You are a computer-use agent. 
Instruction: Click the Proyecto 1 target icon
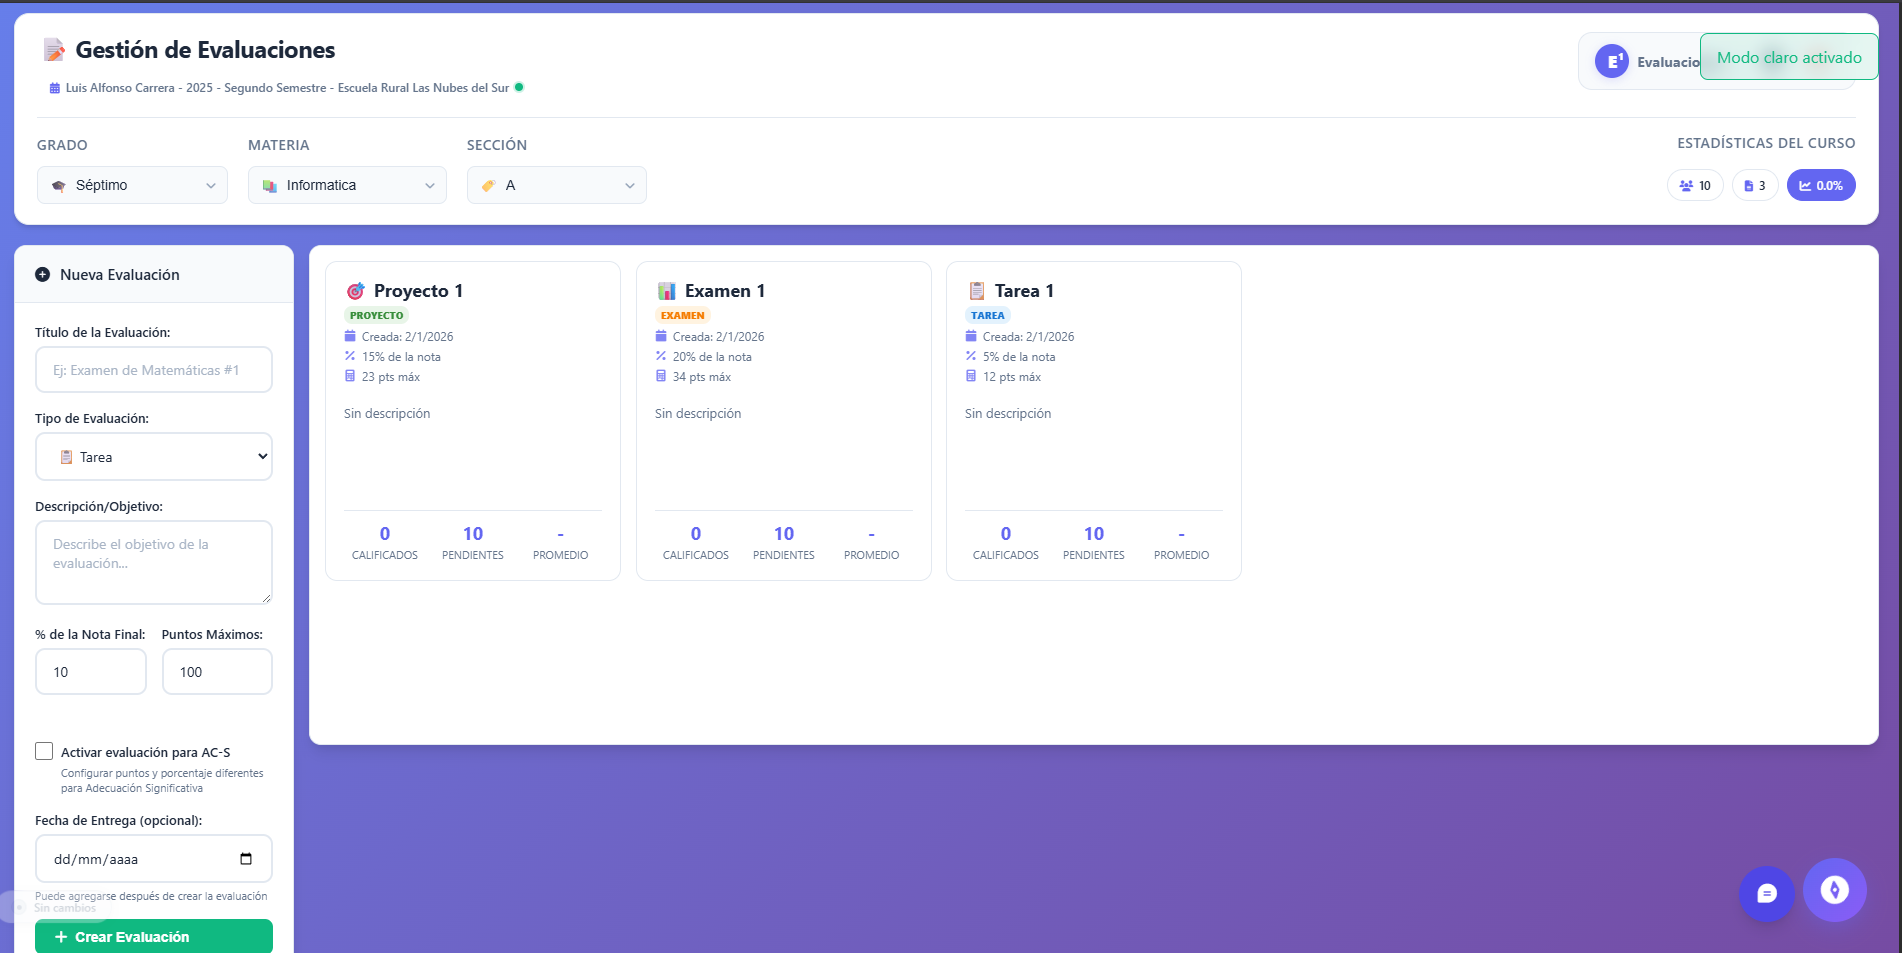point(355,291)
